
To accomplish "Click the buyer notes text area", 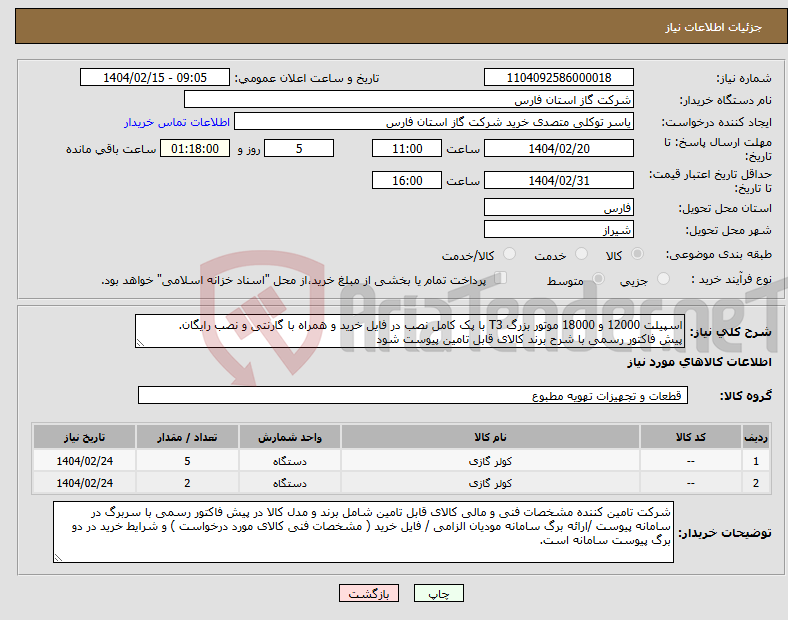I will tap(363, 532).
